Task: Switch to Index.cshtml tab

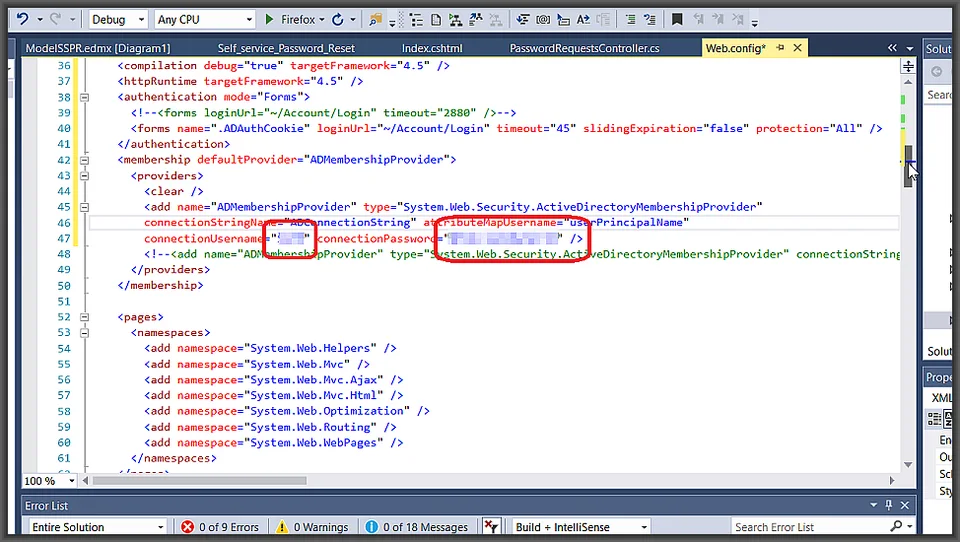Action: pyautogui.click(x=432, y=48)
